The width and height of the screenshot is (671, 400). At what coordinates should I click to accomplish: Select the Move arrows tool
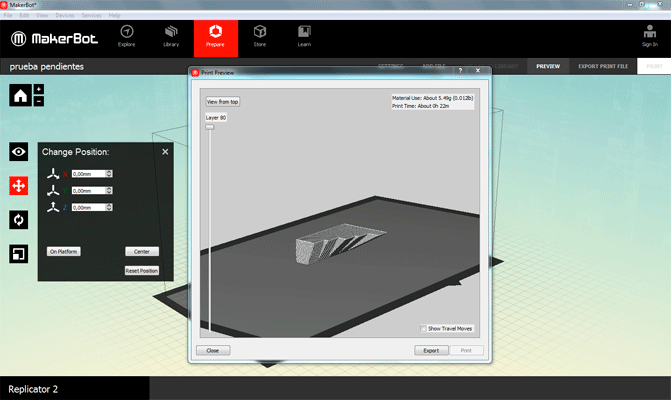(18, 186)
